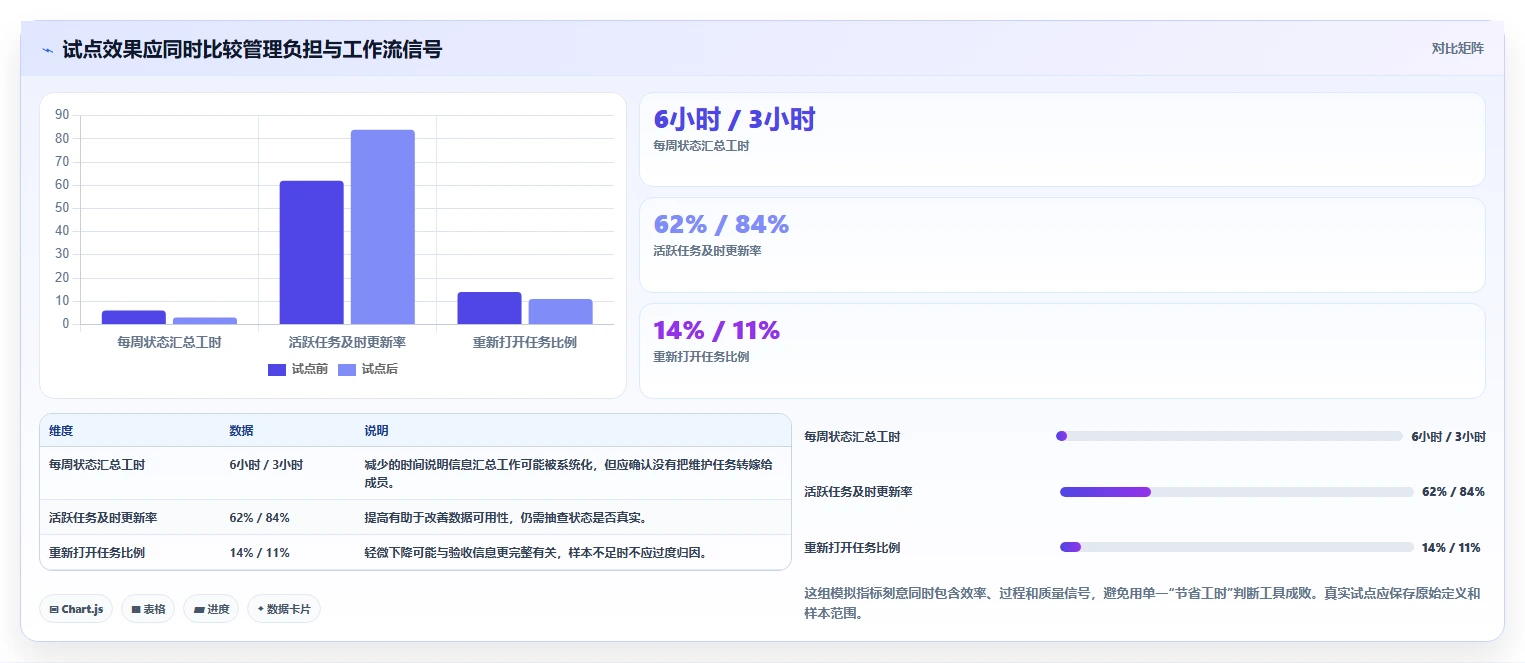Click the 进度 chip icon
The image size is (1525, 663).
point(198,609)
